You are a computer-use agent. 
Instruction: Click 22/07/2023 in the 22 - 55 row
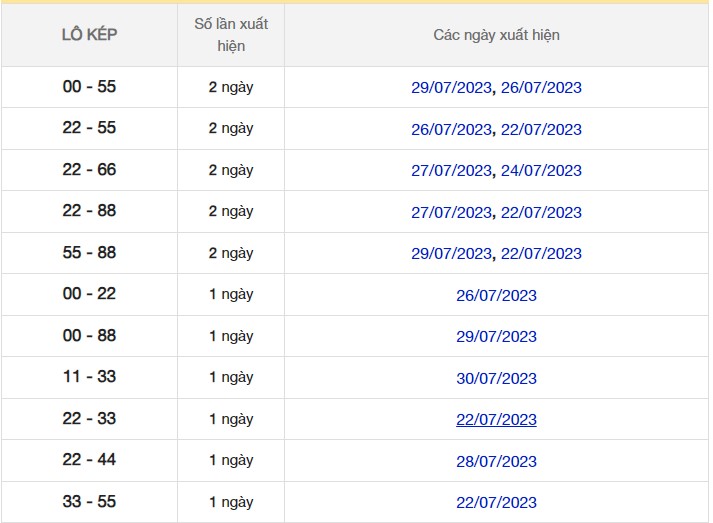click(x=541, y=129)
